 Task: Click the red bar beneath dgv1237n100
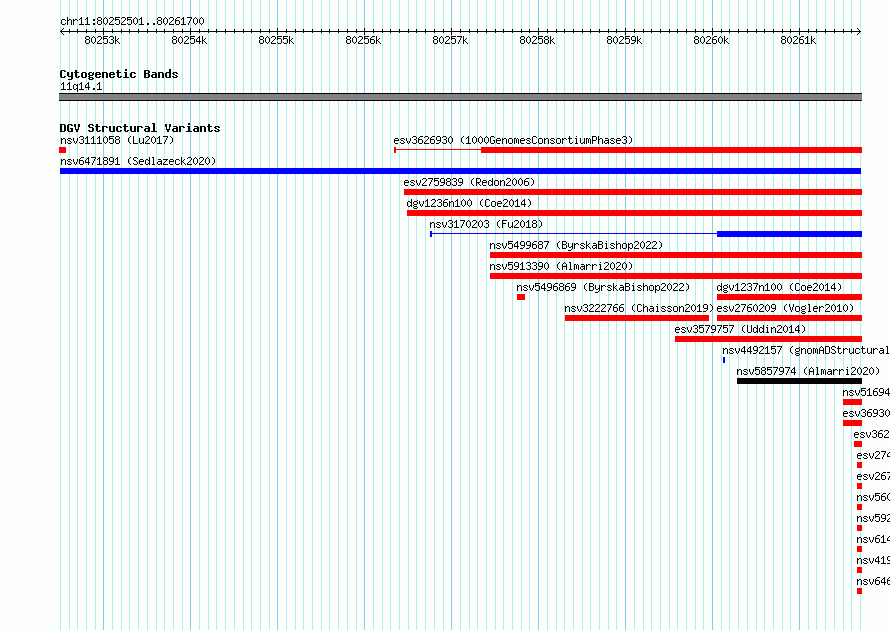click(x=790, y=297)
